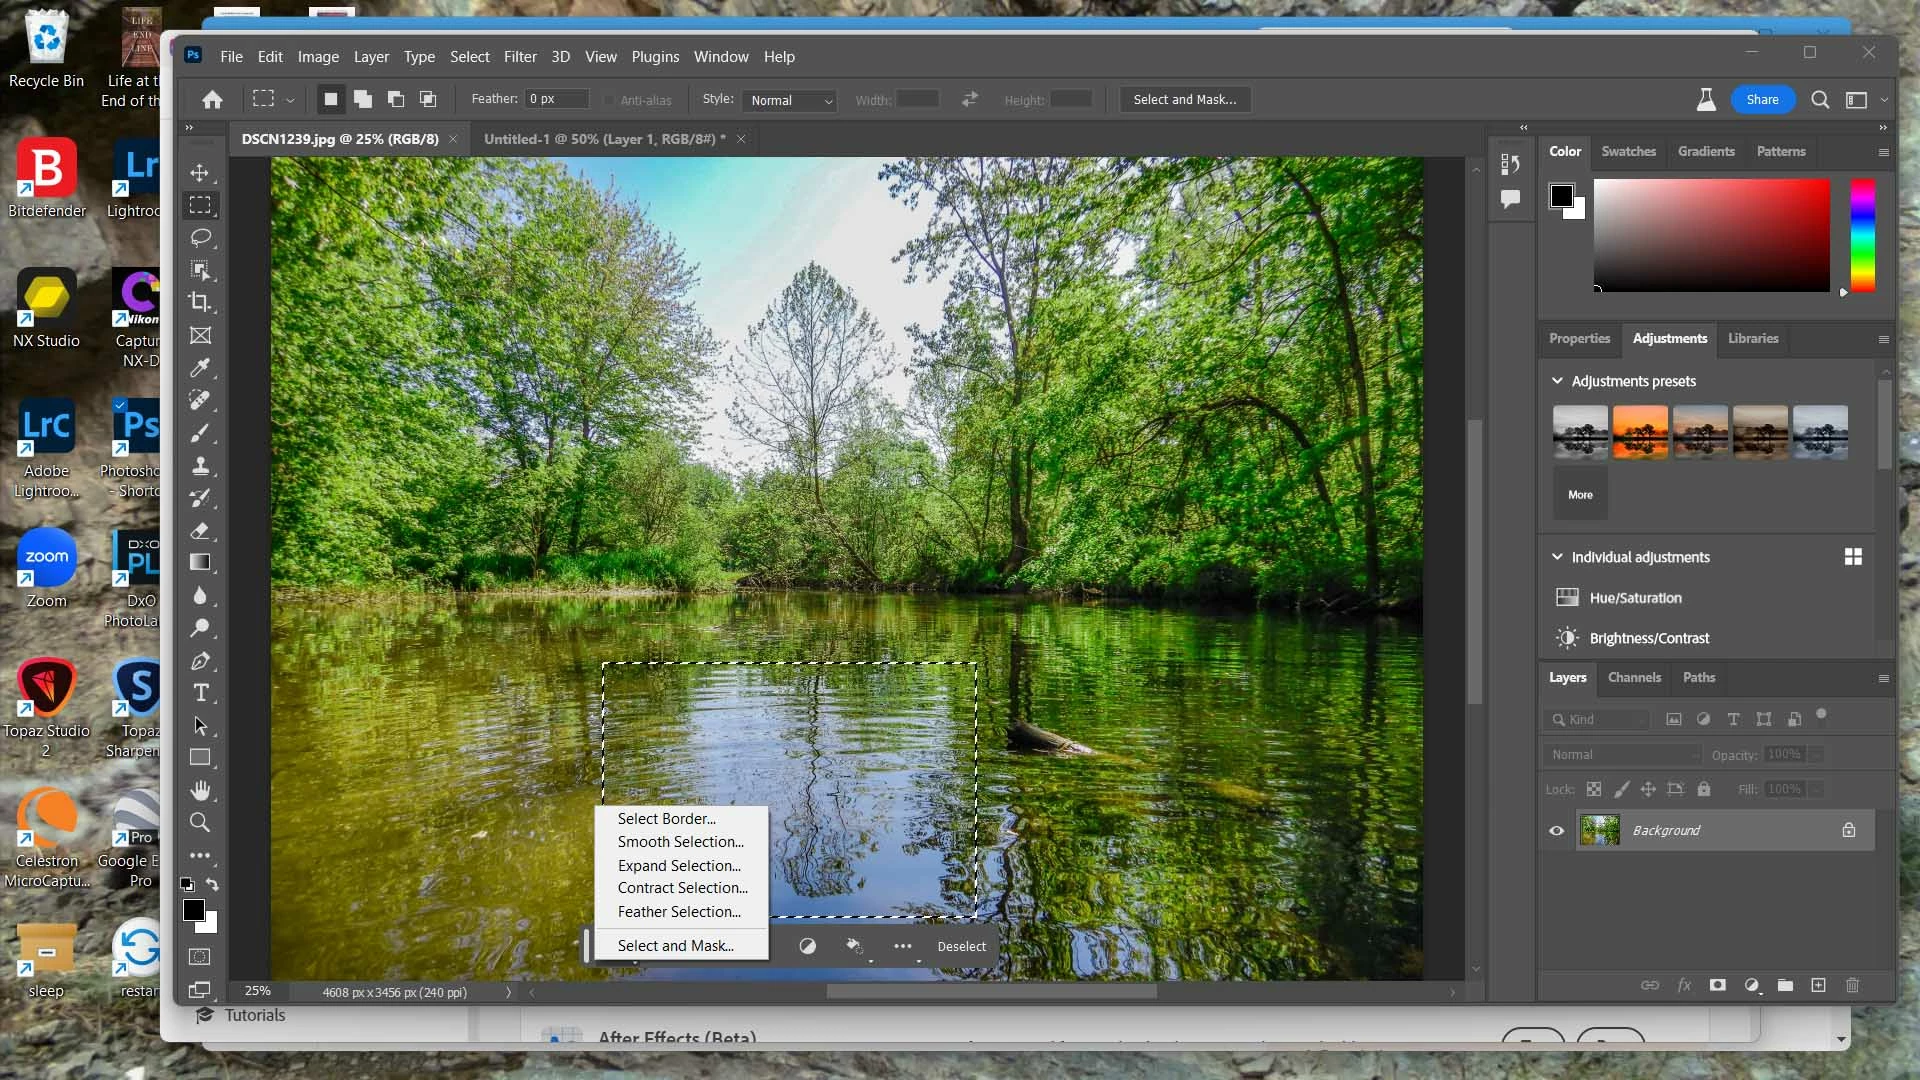The height and width of the screenshot is (1080, 1920).
Task: Collapse the Individual adjustments section
Action: (x=1557, y=557)
